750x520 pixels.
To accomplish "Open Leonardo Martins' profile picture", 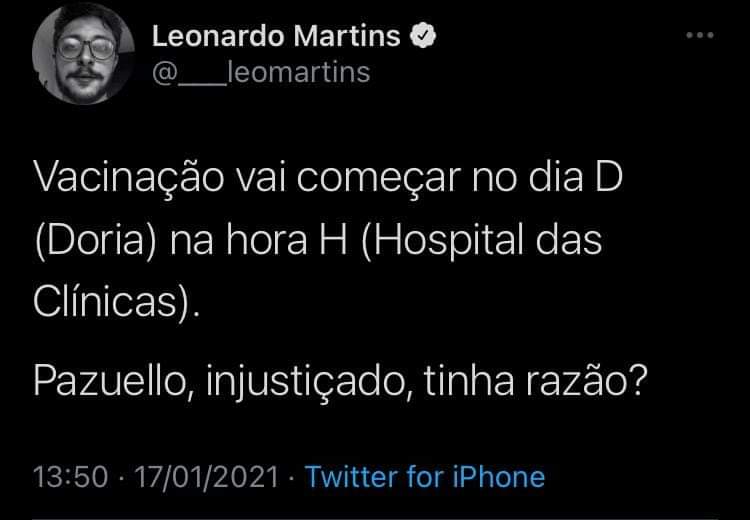I will pyautogui.click(x=83, y=53).
